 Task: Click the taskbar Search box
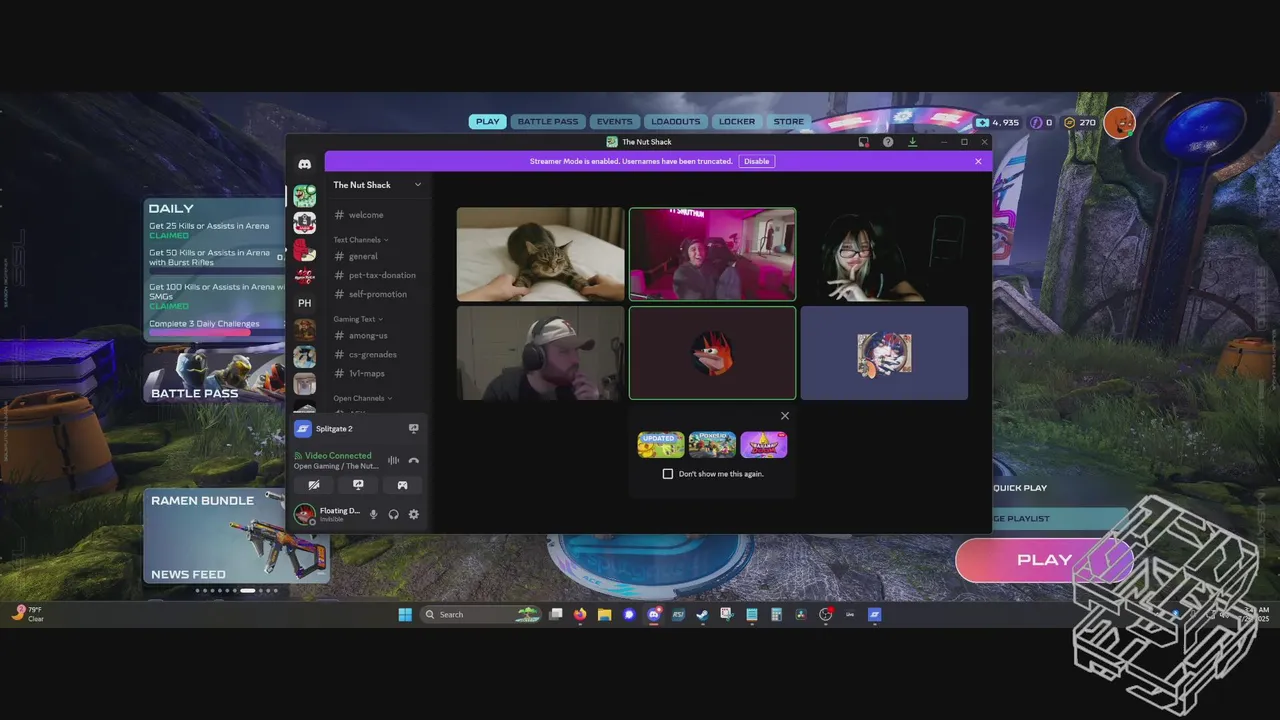point(481,615)
